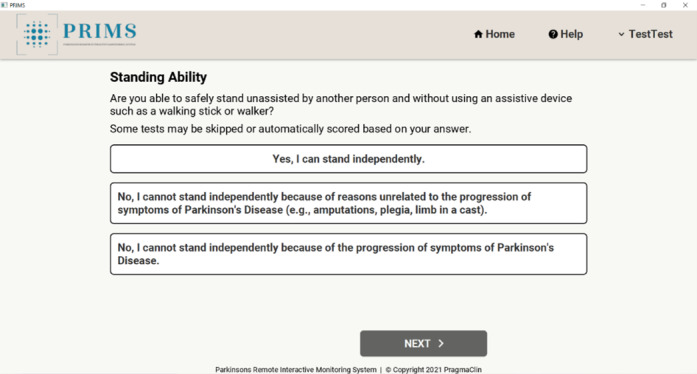The image size is (697, 374).
Task: Maximize the PRIMS window
Action: [664, 5]
